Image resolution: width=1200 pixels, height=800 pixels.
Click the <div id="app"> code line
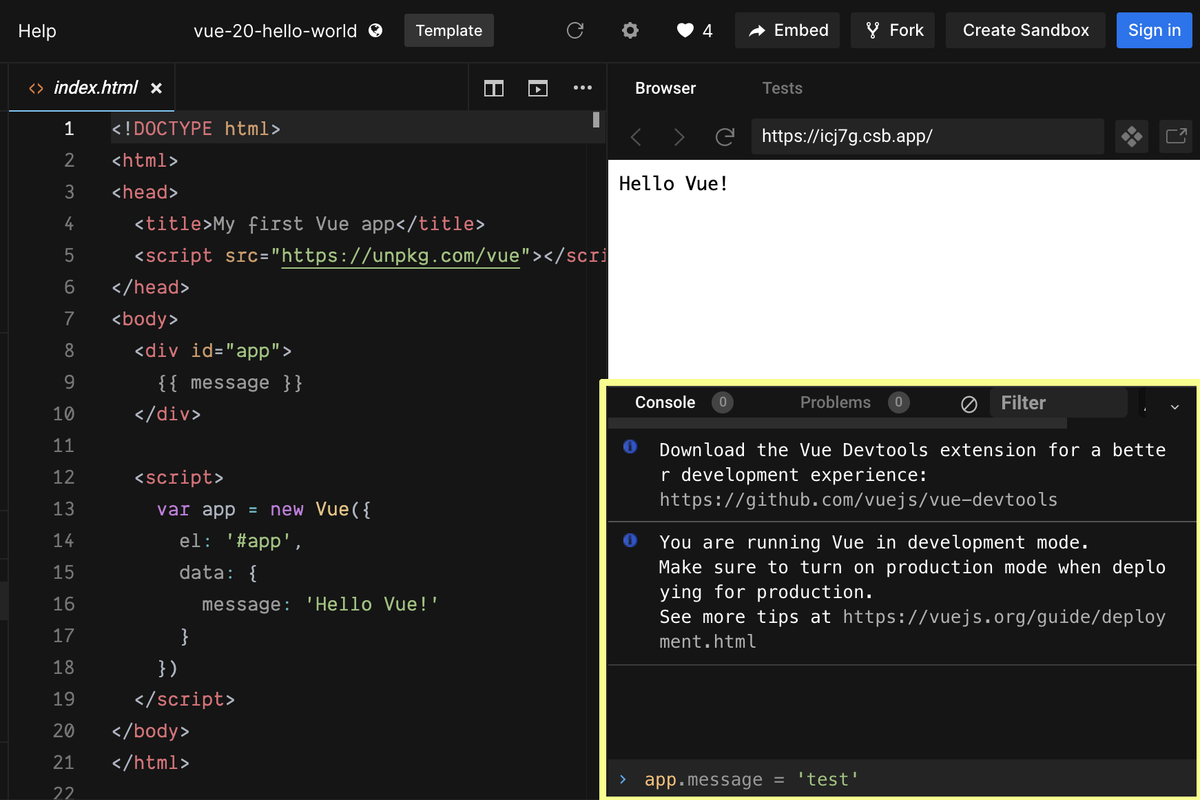pyautogui.click(x=213, y=351)
